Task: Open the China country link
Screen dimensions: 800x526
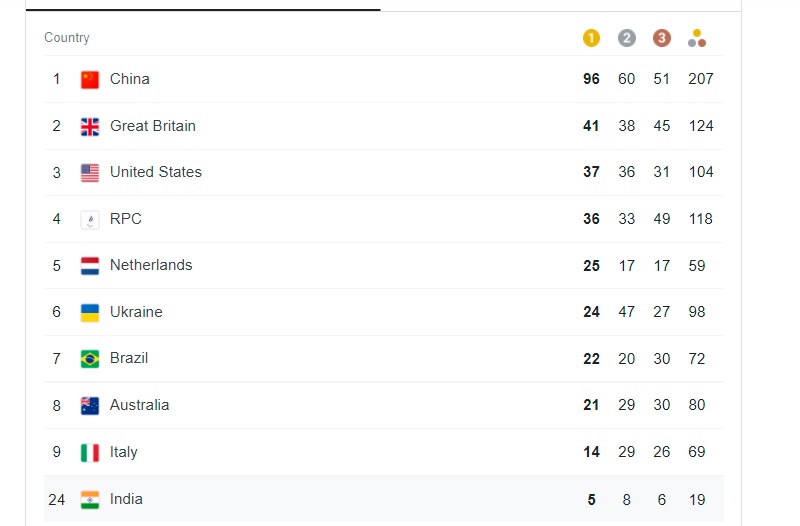Action: pyautogui.click(x=130, y=79)
